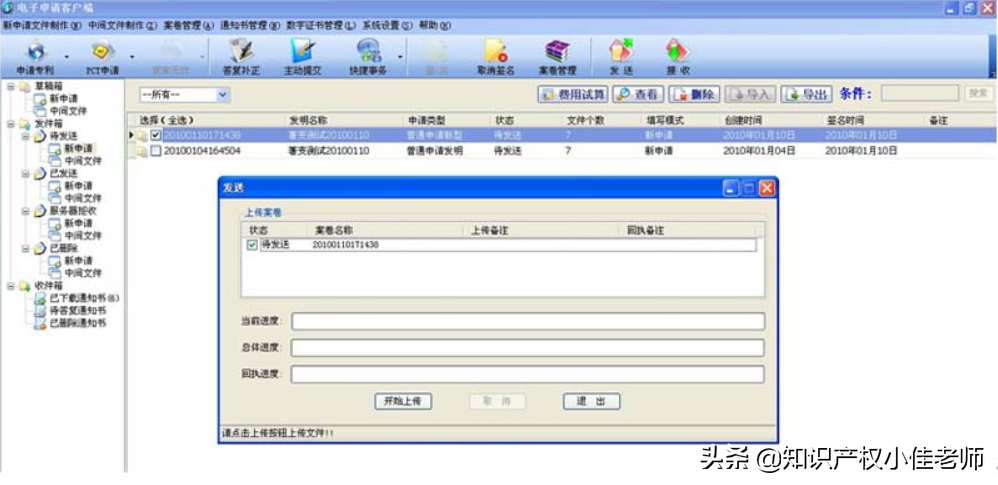Click the 删除 button
Image resolution: width=998 pixels, height=485 pixels.
coord(694,94)
